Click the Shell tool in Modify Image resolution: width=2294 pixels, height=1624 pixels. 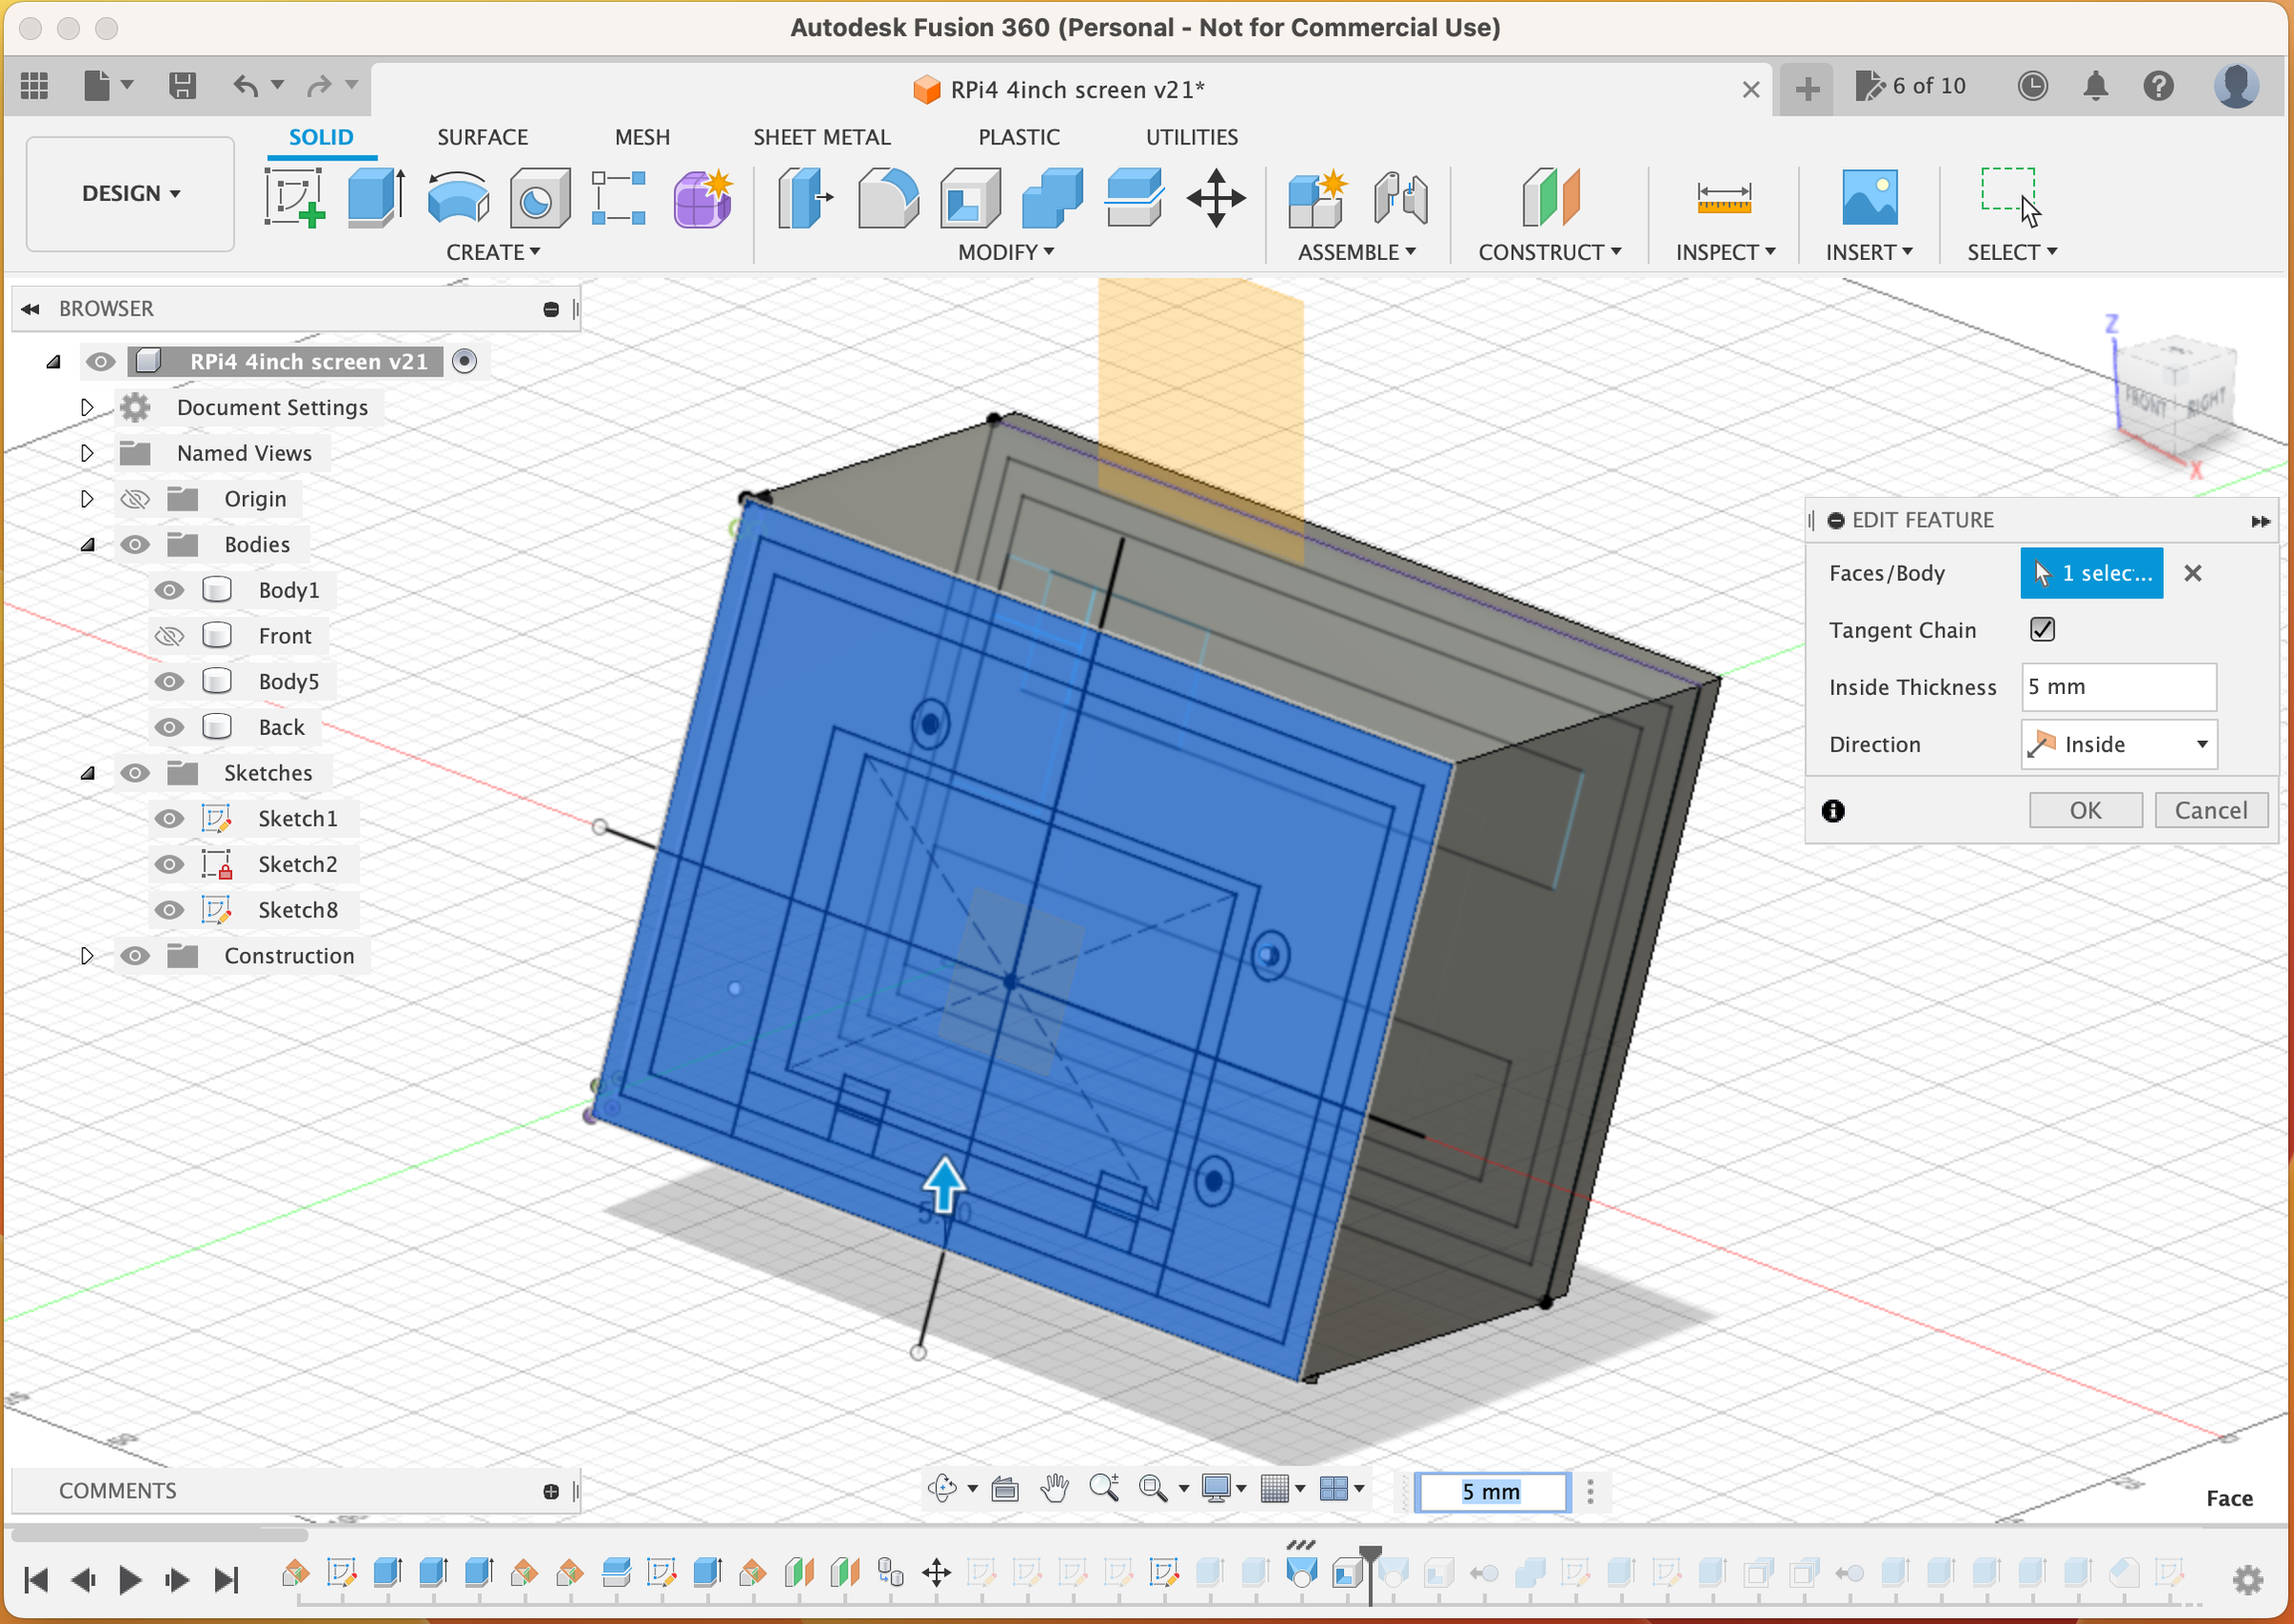(x=969, y=197)
